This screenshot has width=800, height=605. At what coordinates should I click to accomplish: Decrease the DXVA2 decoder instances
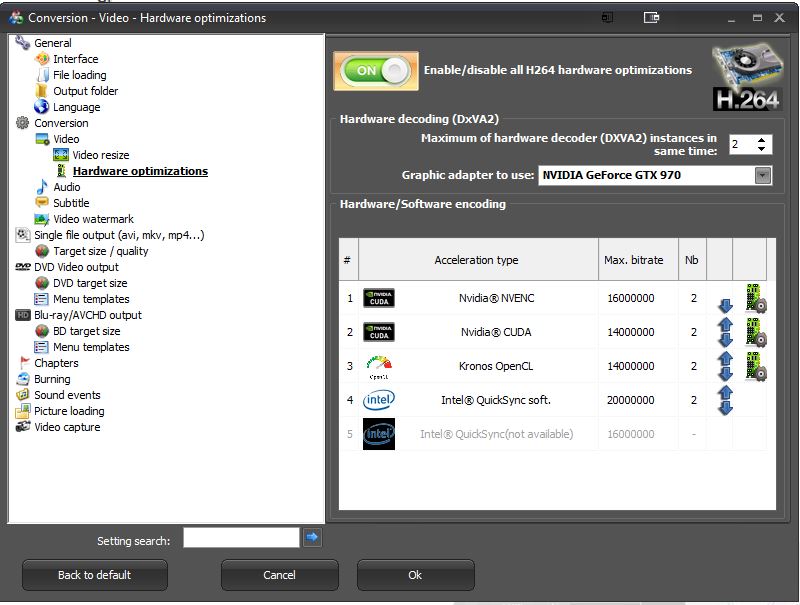click(x=761, y=149)
